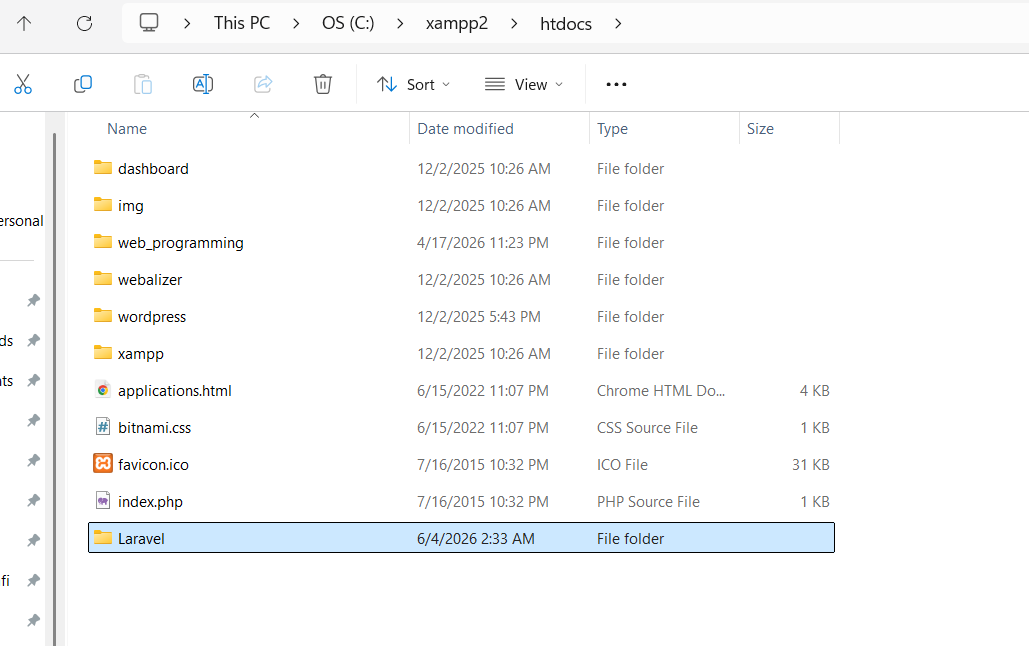The image size is (1029, 646).
Task: Select the wordpress folder name
Action: coord(152,316)
